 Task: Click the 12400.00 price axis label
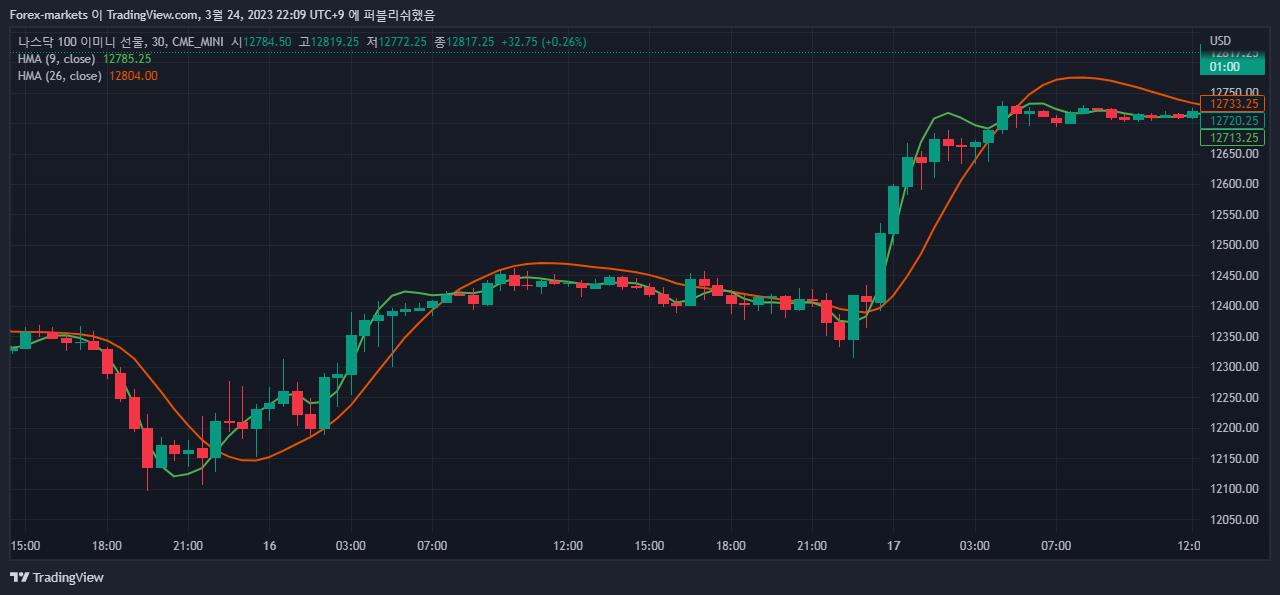(x=1234, y=306)
